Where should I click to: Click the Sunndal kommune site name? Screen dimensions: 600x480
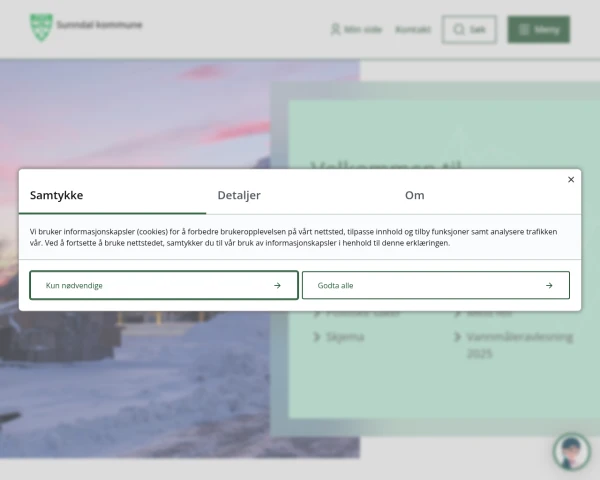pyautogui.click(x=99, y=25)
